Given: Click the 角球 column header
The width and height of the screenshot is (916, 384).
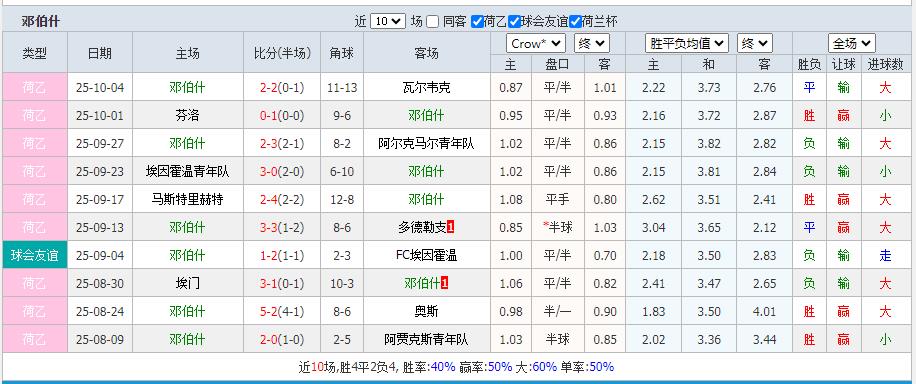Looking at the screenshot, I should click(x=342, y=53).
